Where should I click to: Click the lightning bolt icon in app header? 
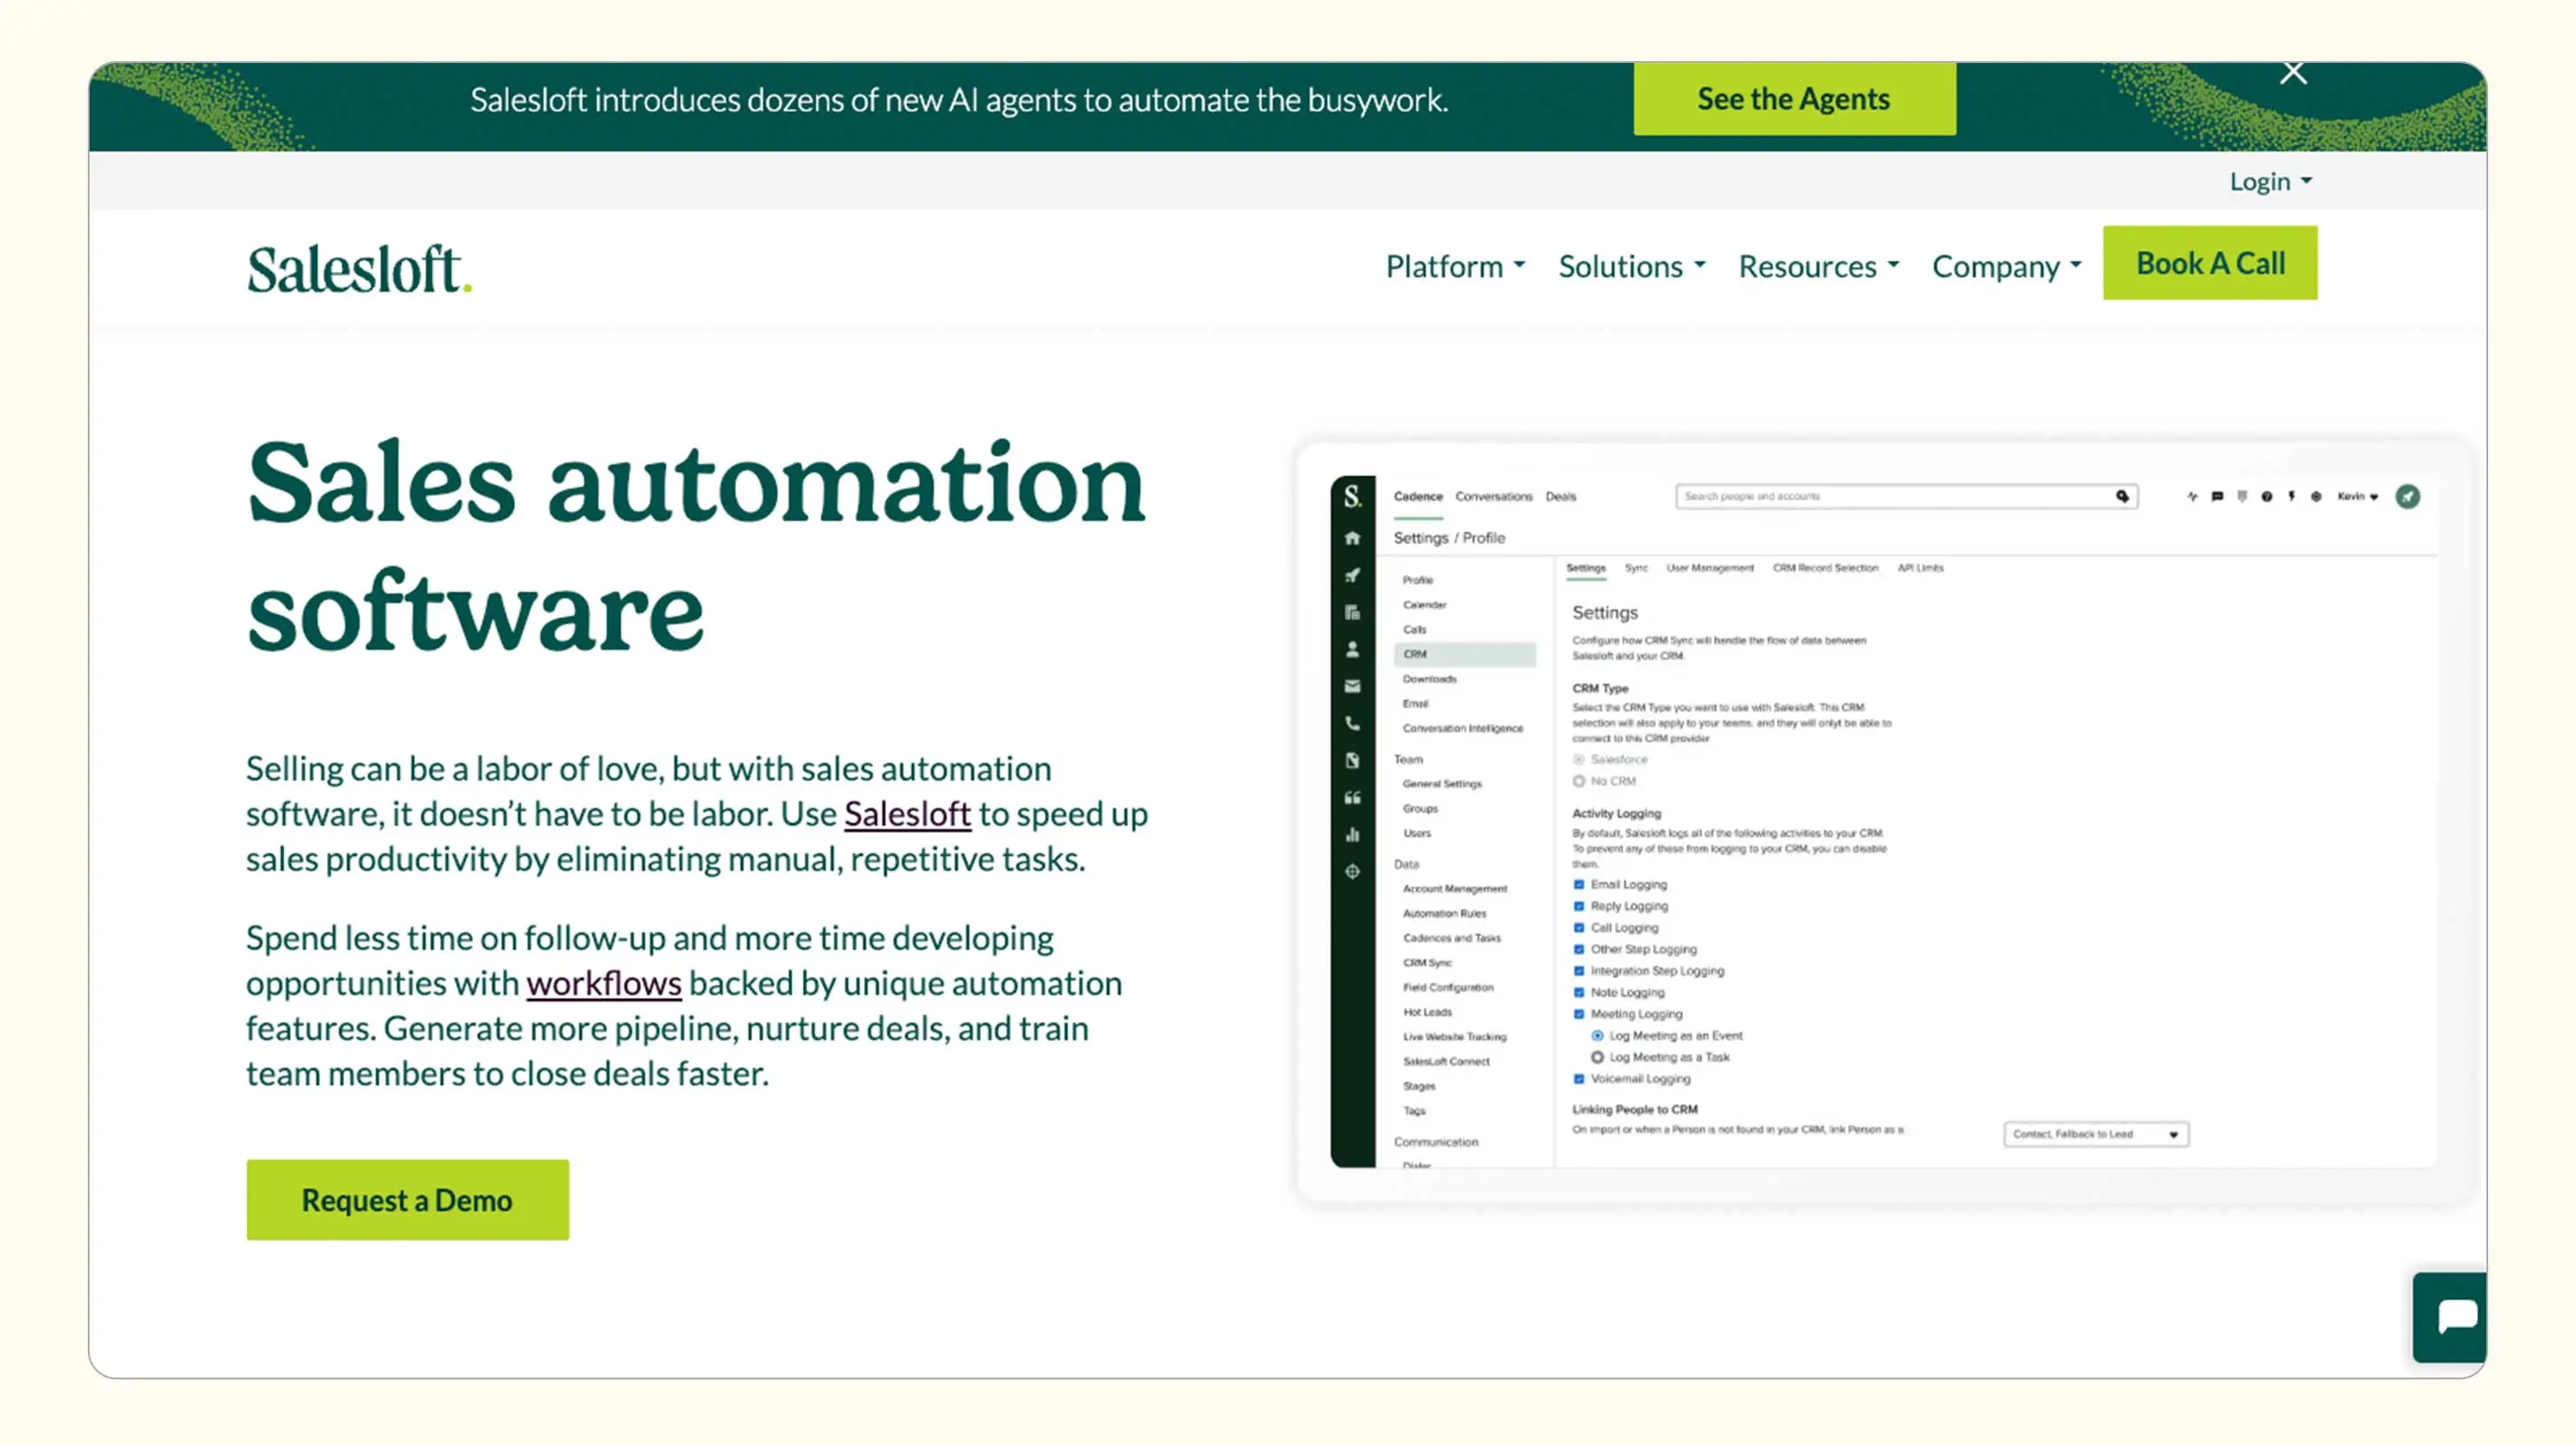click(x=2291, y=496)
